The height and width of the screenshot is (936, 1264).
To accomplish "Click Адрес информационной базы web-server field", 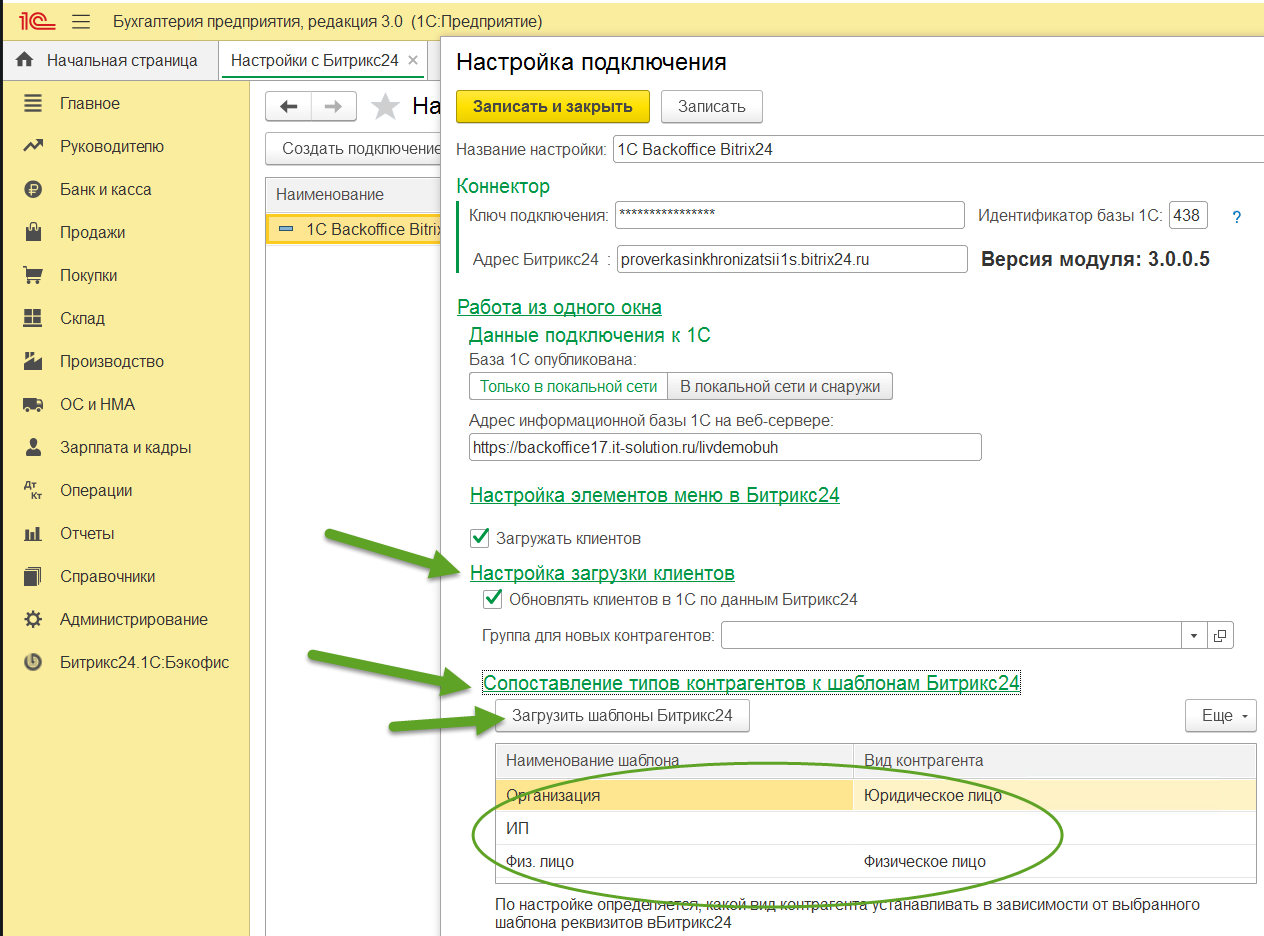I will (725, 447).
